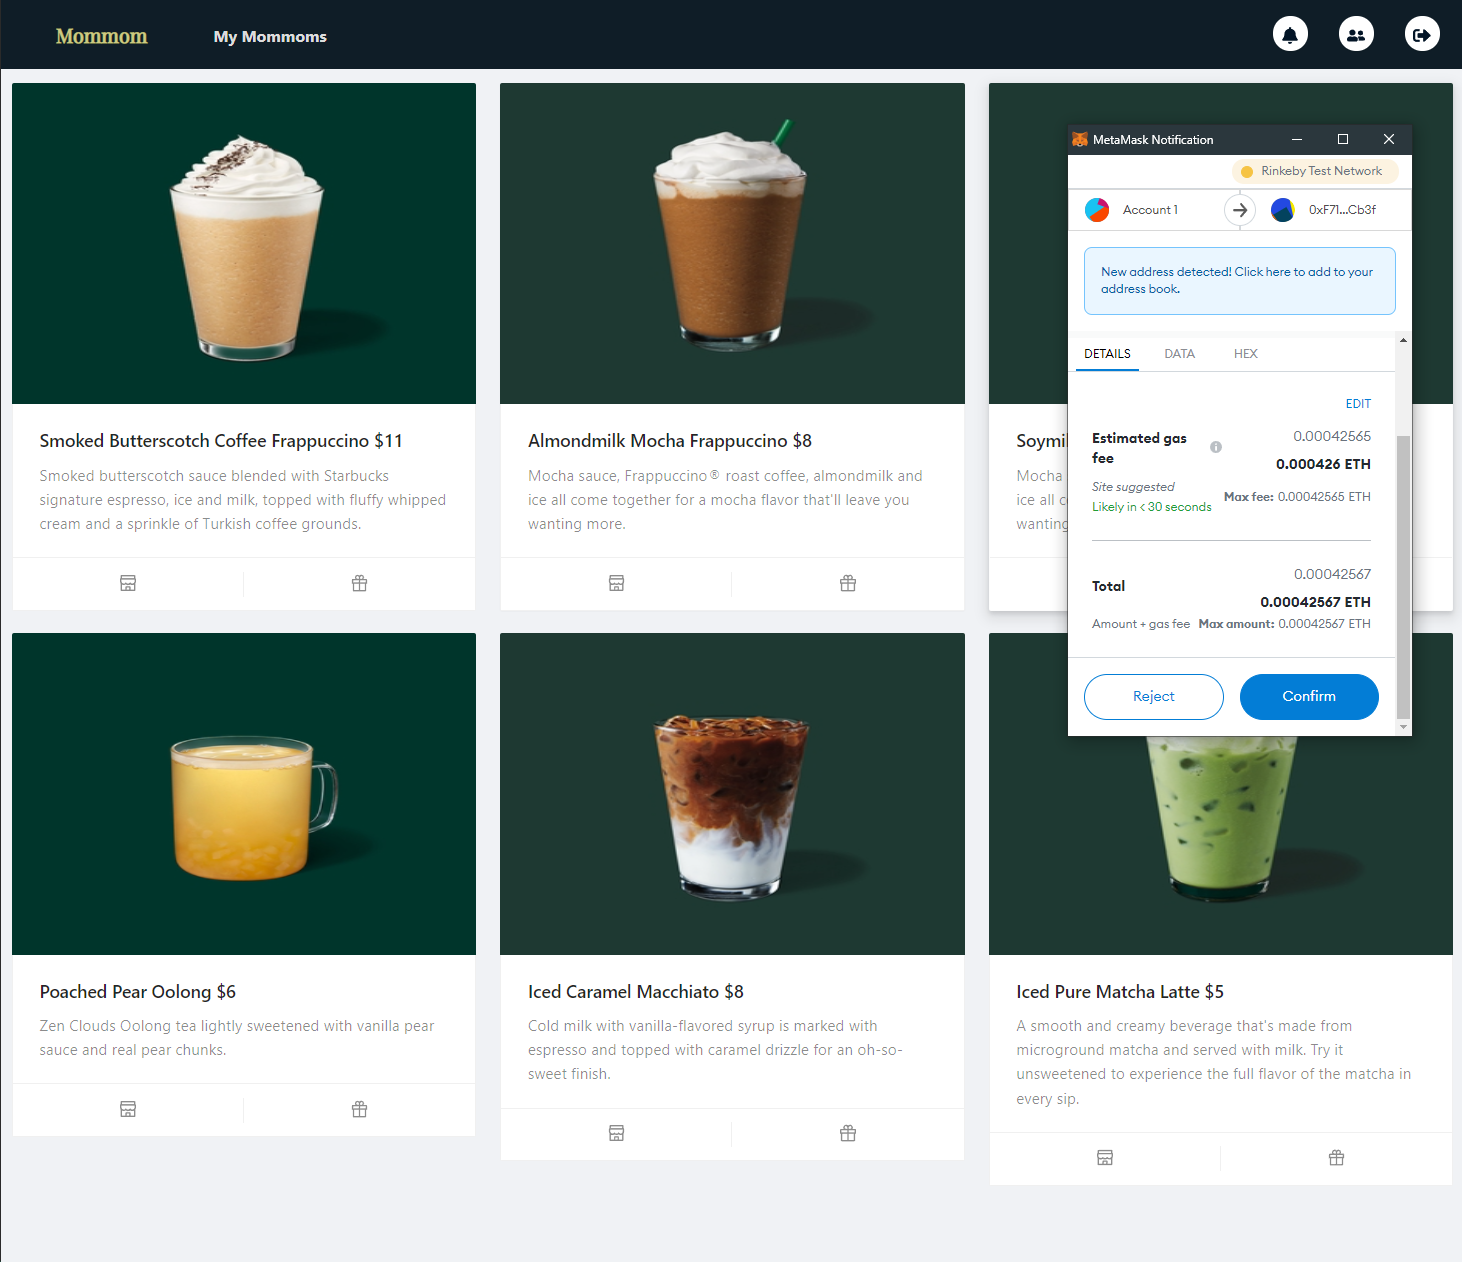Click the recipient 0xF71...Cb3f avatar icon

[1283, 210]
